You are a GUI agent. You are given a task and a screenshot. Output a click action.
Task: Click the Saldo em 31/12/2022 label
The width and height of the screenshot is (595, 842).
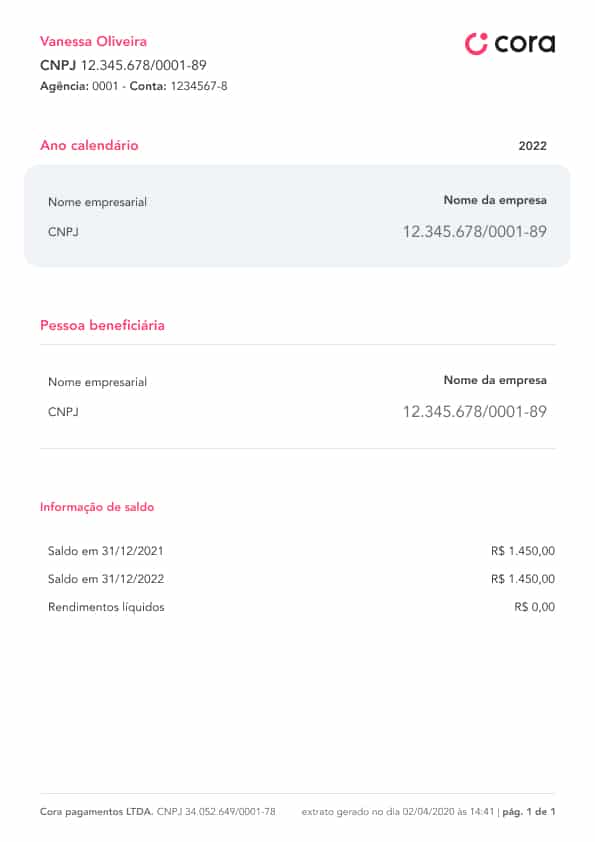point(106,579)
